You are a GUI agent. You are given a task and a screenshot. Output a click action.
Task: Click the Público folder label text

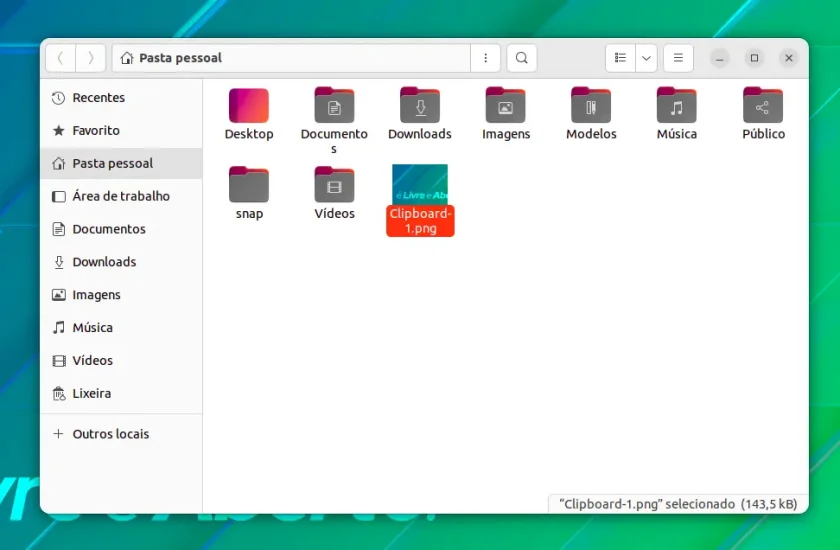pyautogui.click(x=763, y=134)
